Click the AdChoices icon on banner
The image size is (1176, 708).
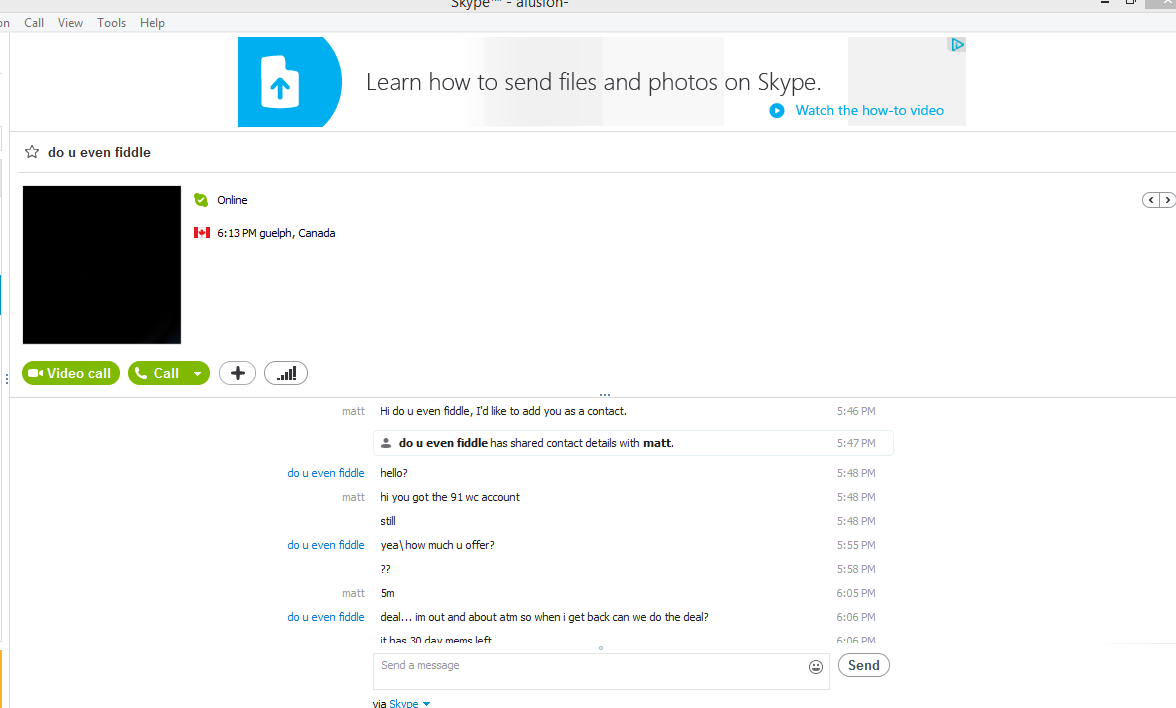957,45
